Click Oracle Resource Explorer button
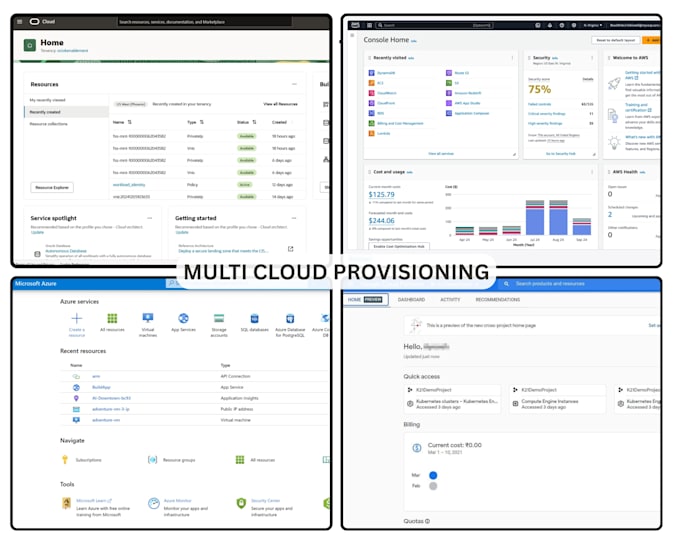Image resolution: width=680 pixels, height=544 pixels. (52, 187)
